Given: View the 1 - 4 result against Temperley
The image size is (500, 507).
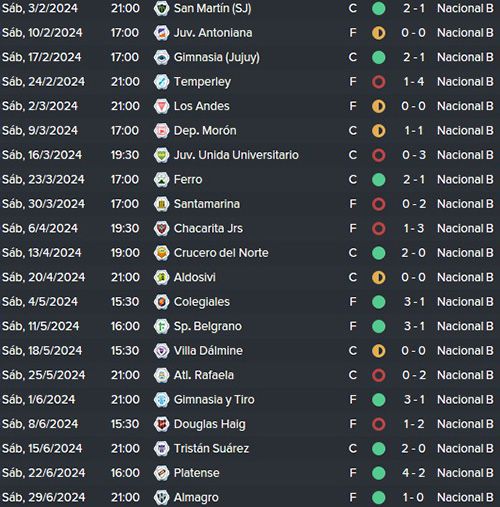Looking at the screenshot, I should point(413,82).
